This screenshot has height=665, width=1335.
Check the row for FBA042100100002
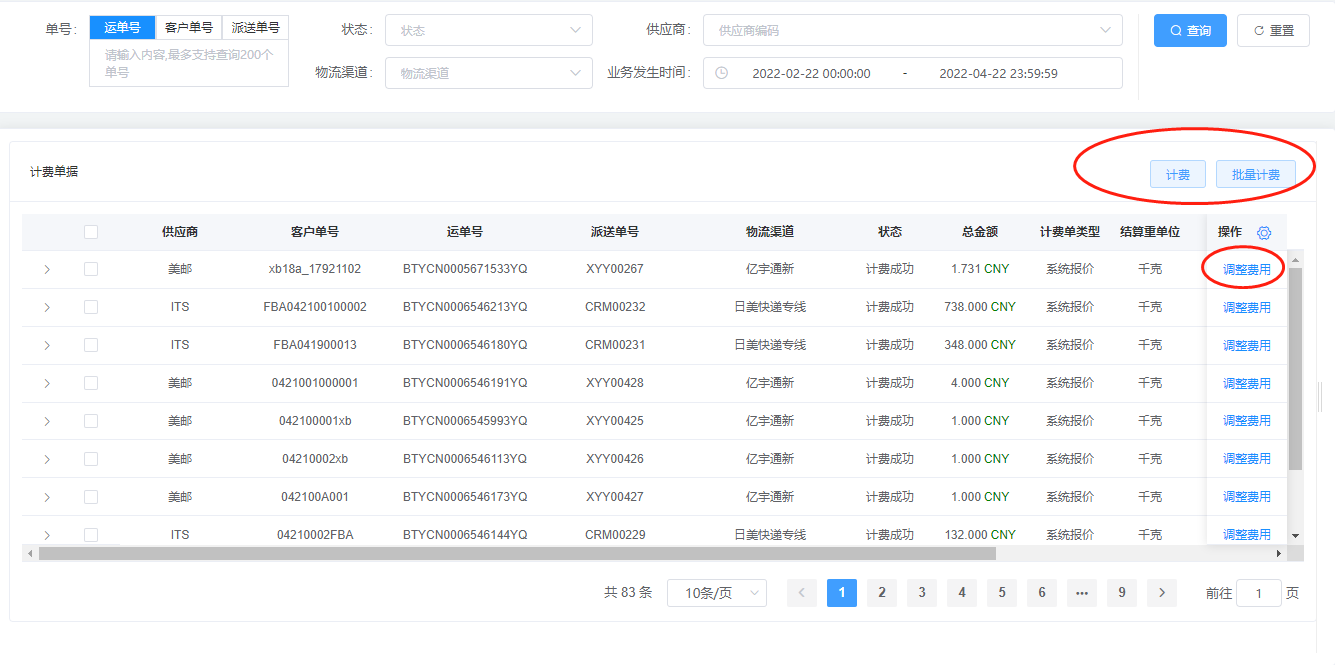coord(91,307)
